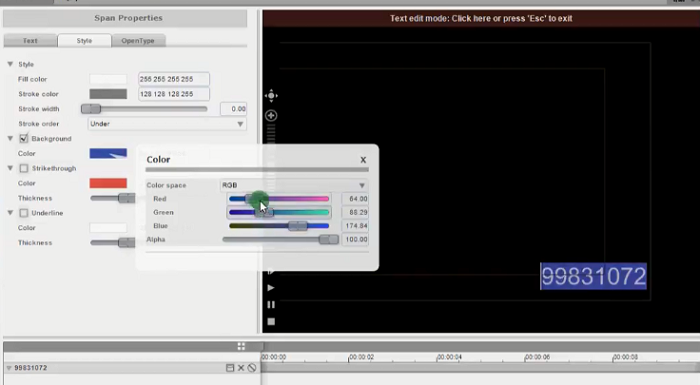
Task: Click the Stroke width slider handle
Action: tap(91, 109)
